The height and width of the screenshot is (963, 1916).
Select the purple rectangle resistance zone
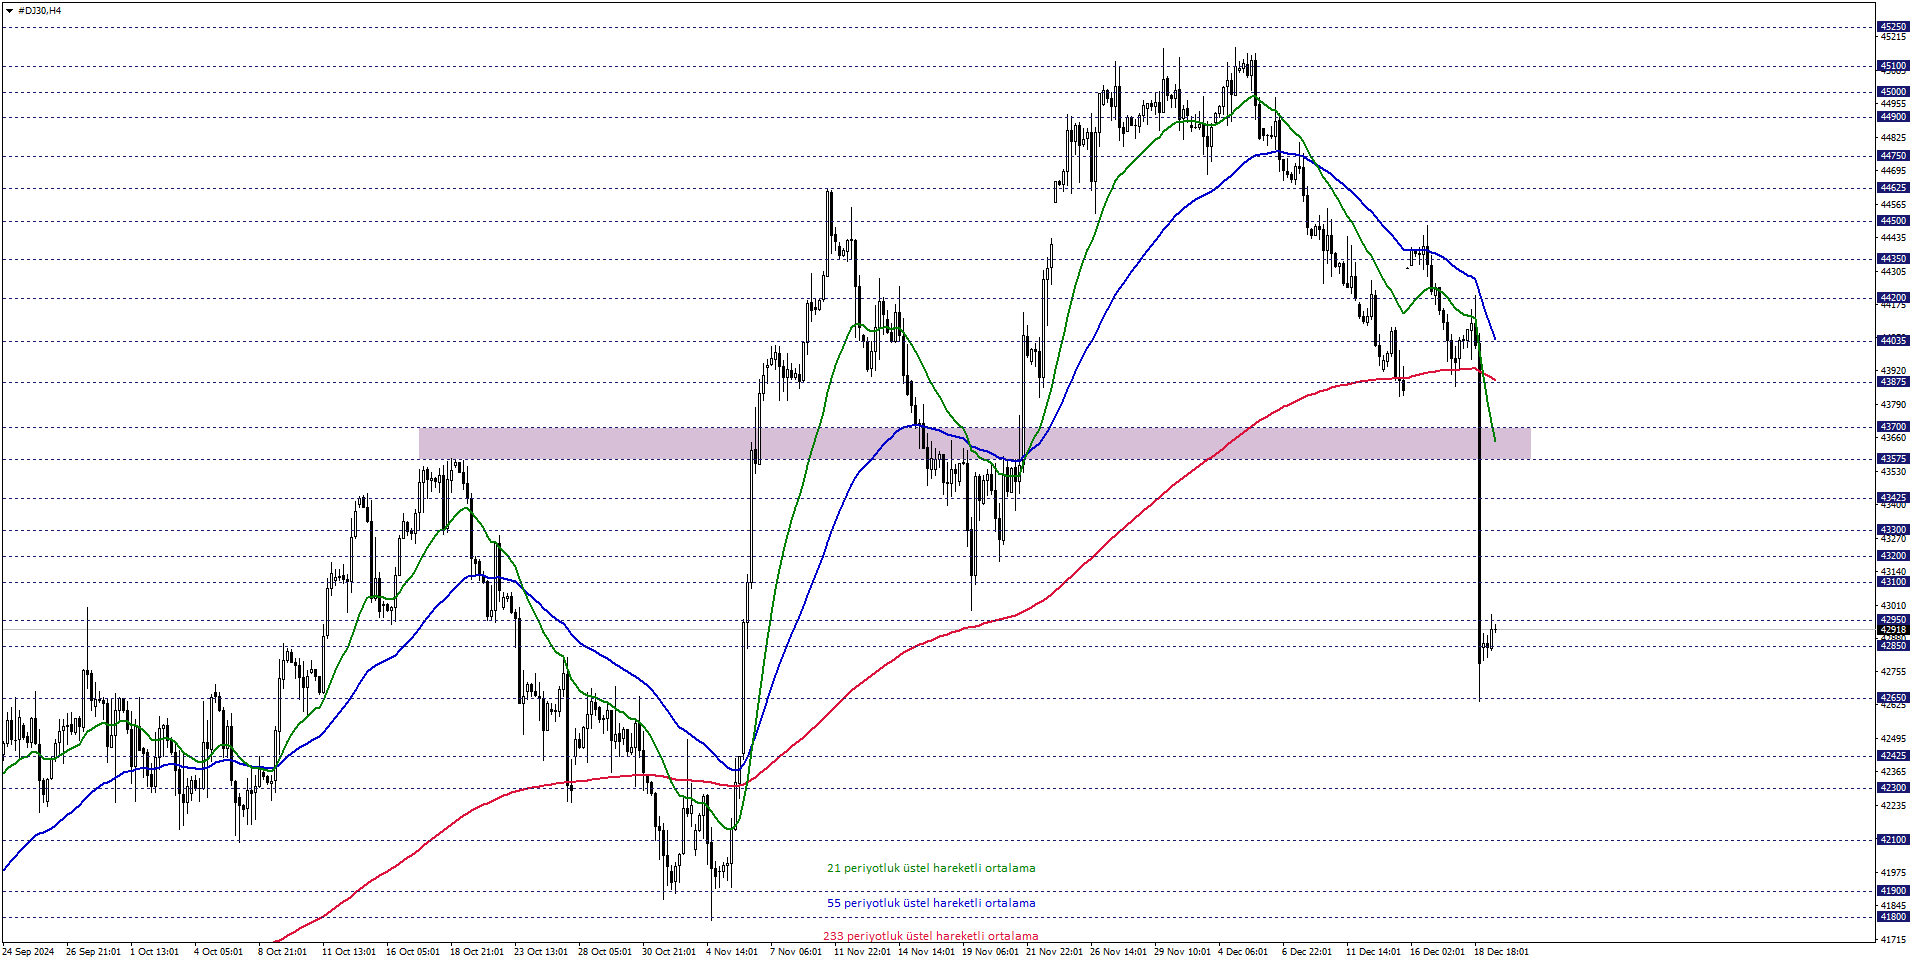pyautogui.click(x=974, y=443)
